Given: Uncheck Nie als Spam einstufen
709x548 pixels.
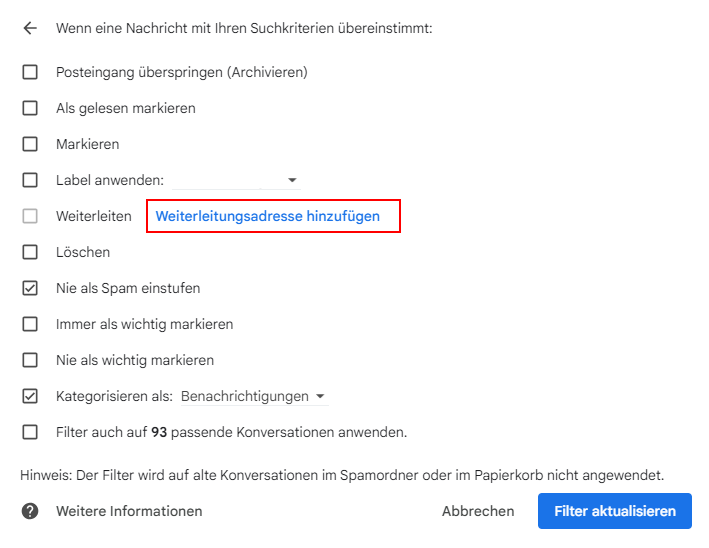Looking at the screenshot, I should (30, 288).
